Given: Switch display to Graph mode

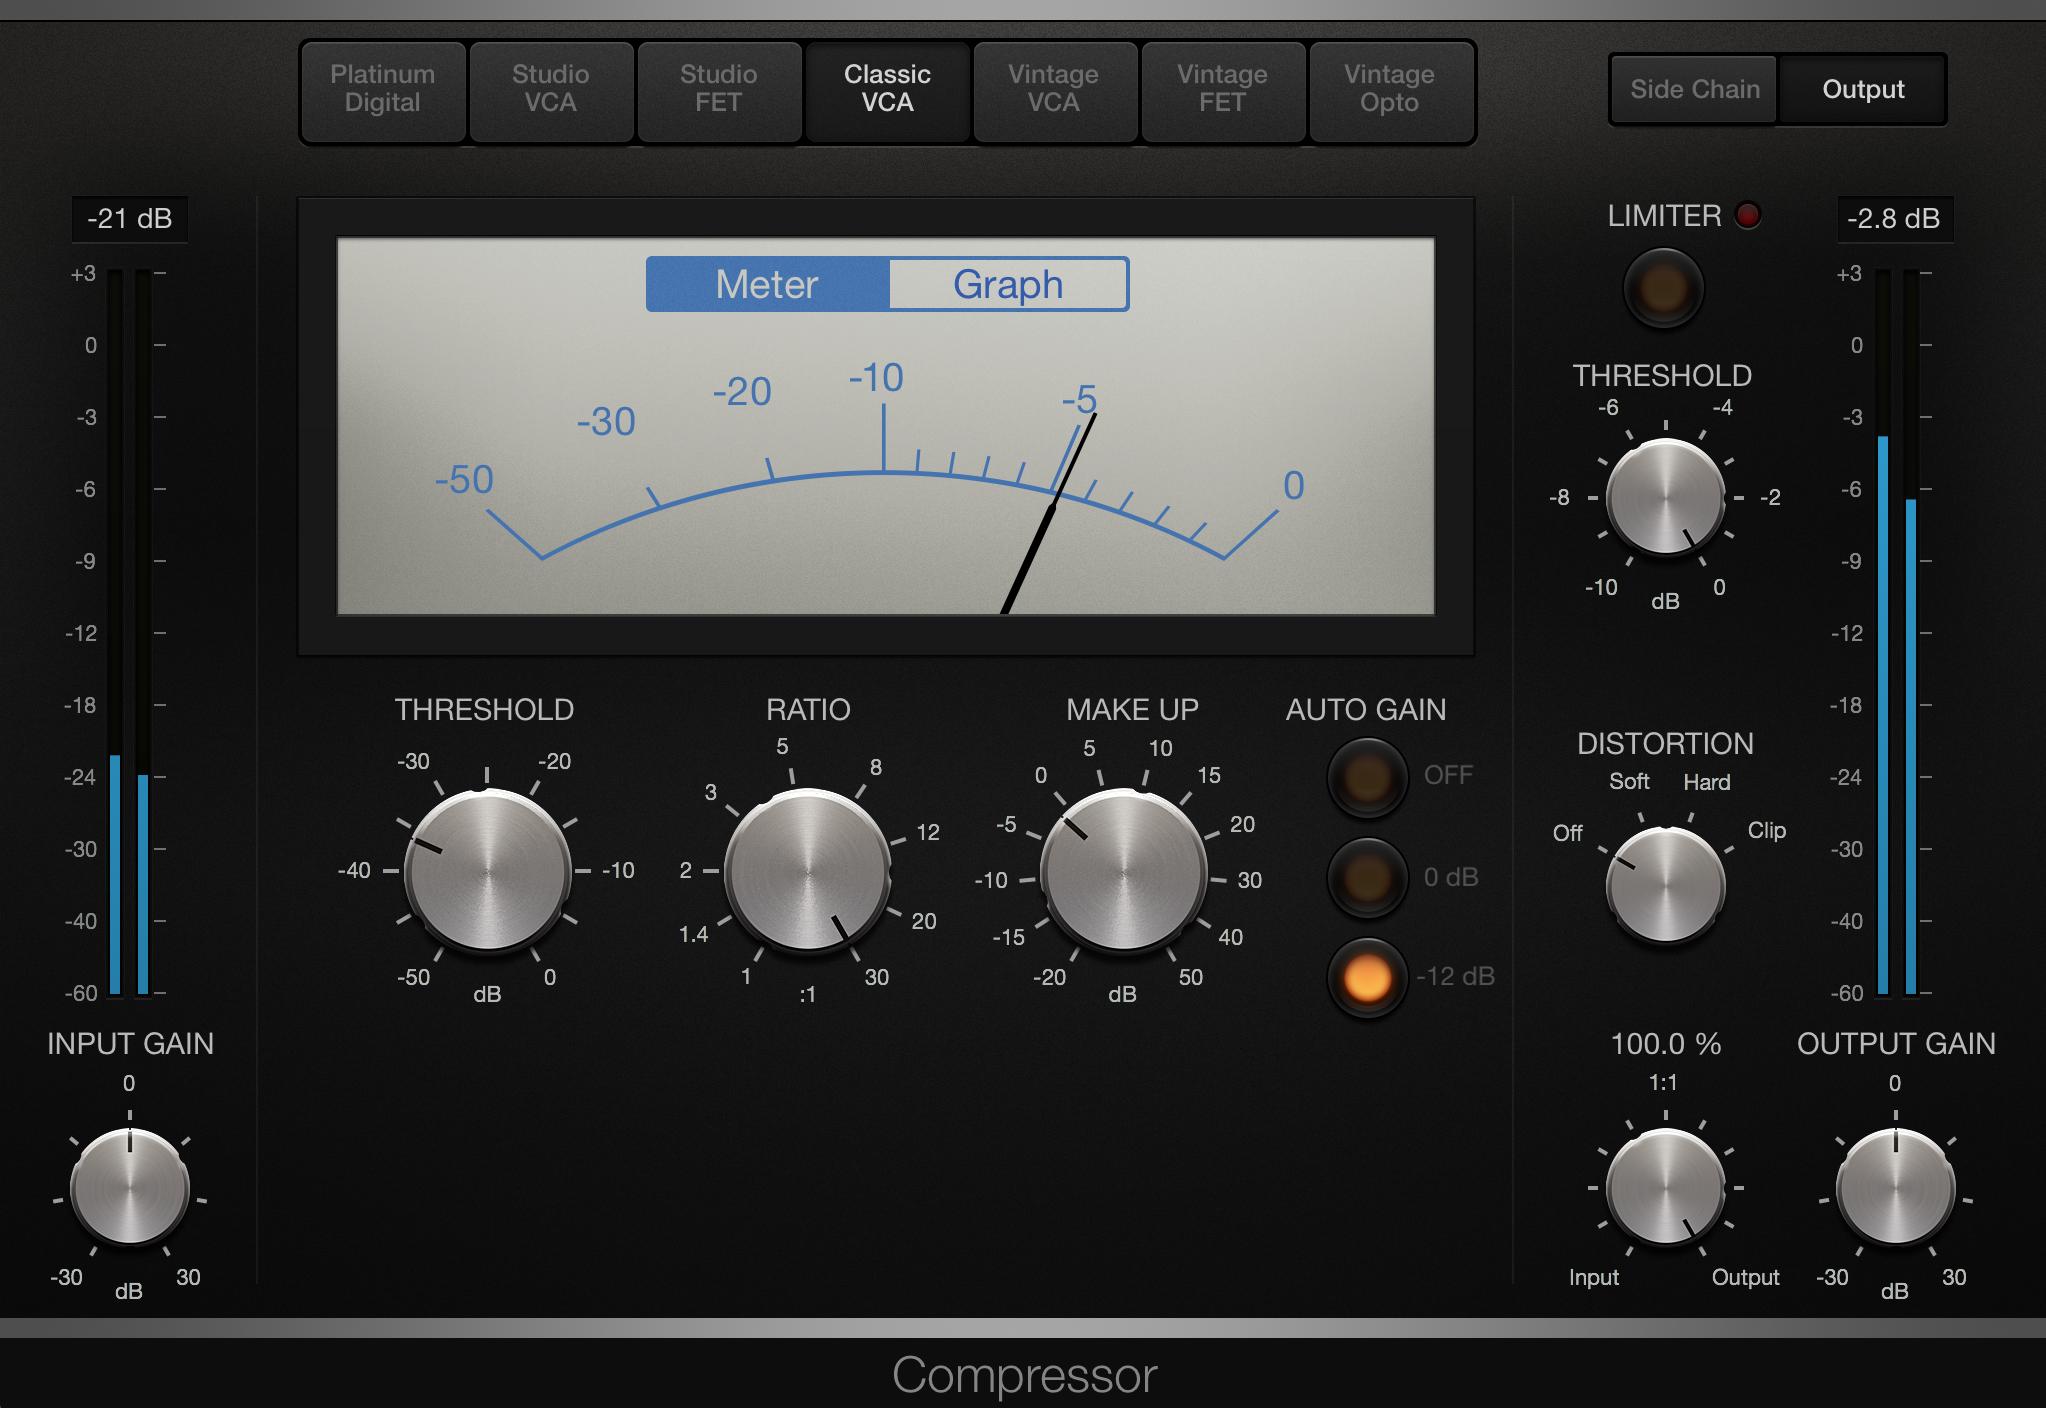Looking at the screenshot, I should coord(1008,285).
